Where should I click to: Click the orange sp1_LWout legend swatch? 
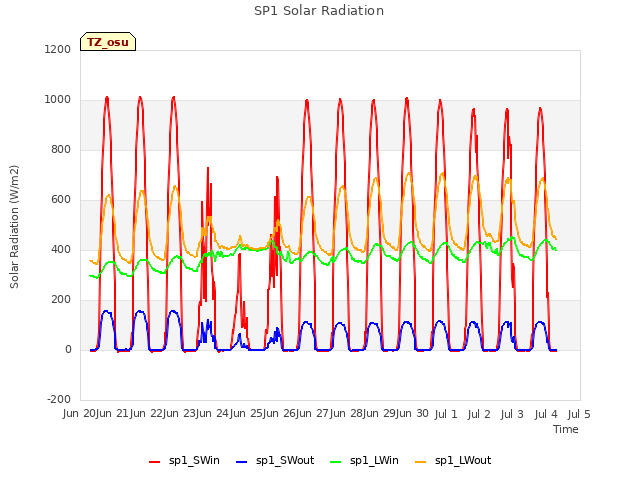click(420, 462)
